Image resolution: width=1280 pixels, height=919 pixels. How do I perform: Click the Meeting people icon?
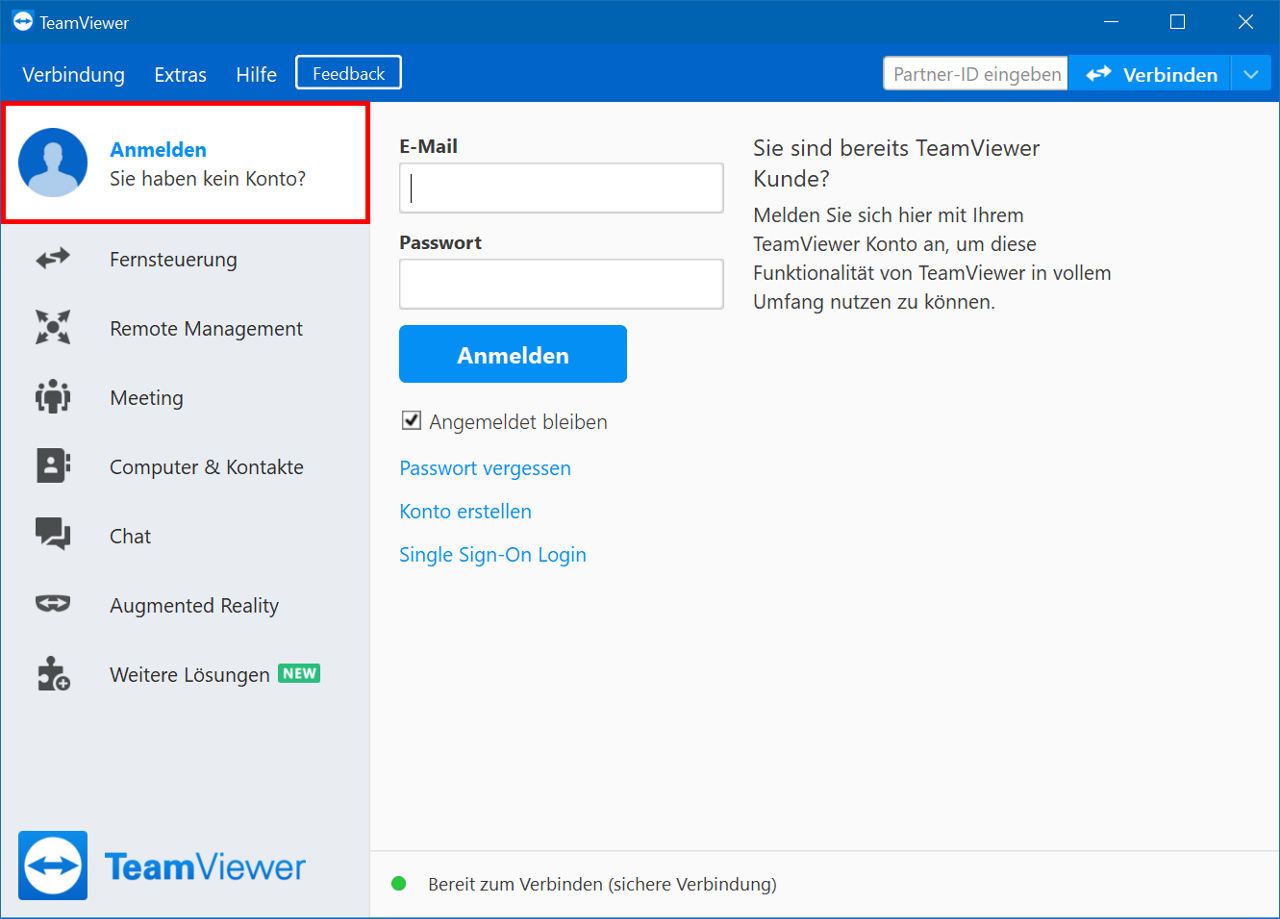(x=53, y=397)
